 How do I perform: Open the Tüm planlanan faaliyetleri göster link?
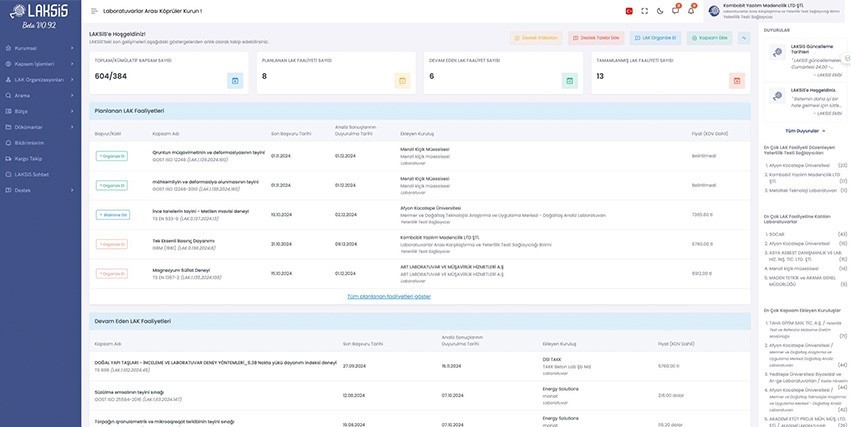click(x=388, y=296)
